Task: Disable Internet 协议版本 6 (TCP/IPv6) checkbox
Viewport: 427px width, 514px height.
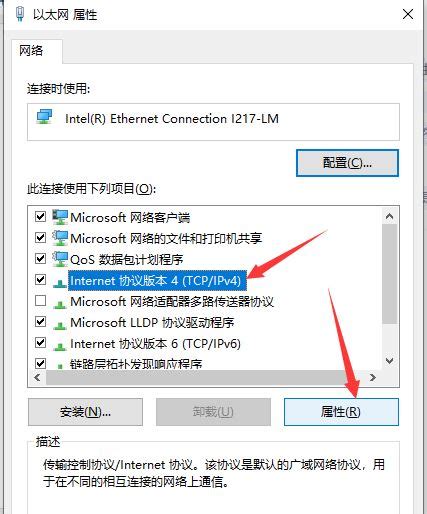Action: click(x=40, y=342)
